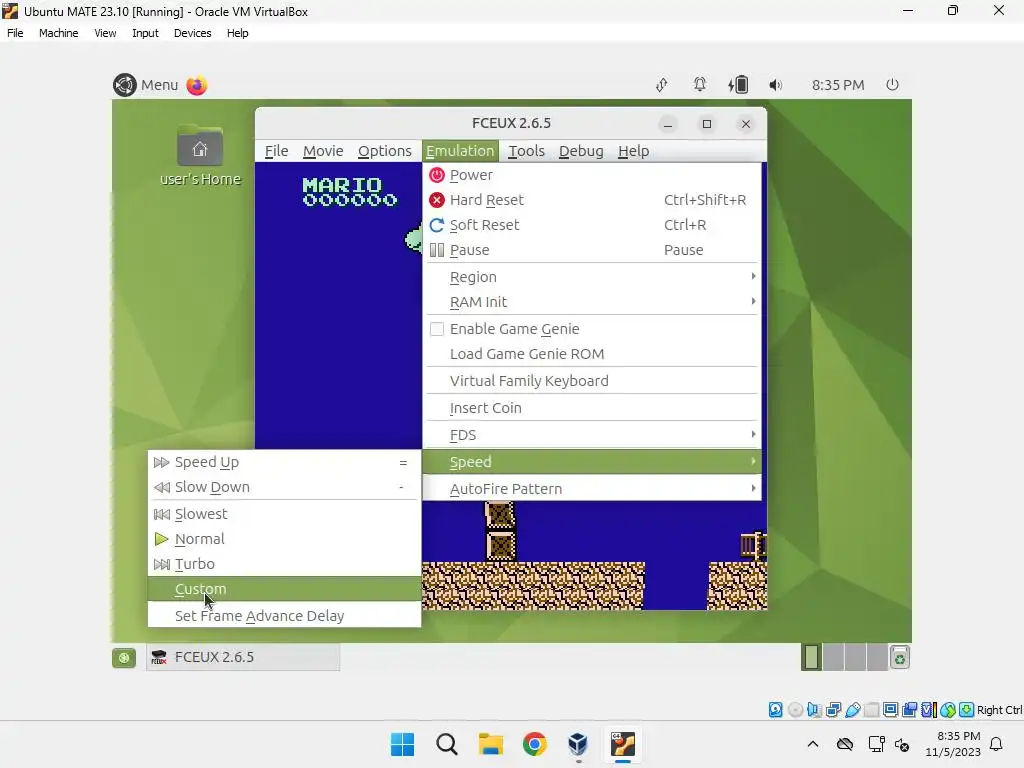Open the FCEUX Movie menu
1024x768 pixels.
(323, 151)
